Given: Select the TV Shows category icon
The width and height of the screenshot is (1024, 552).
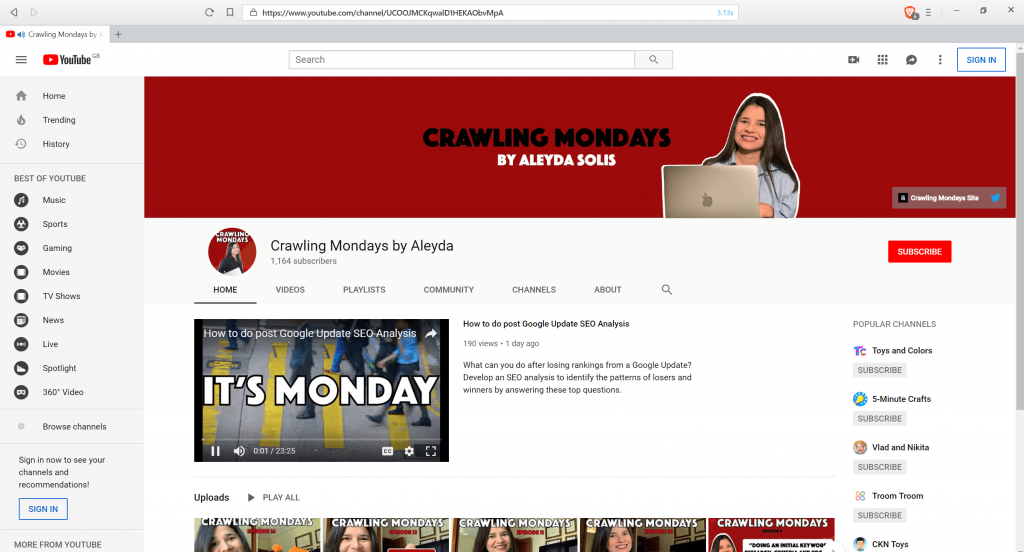Looking at the screenshot, I should click(22, 296).
